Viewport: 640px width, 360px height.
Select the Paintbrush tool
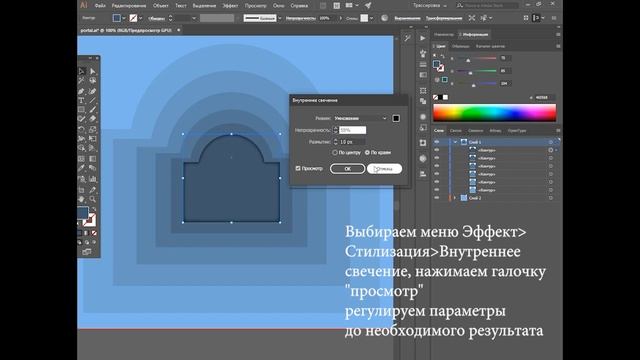(x=93, y=110)
